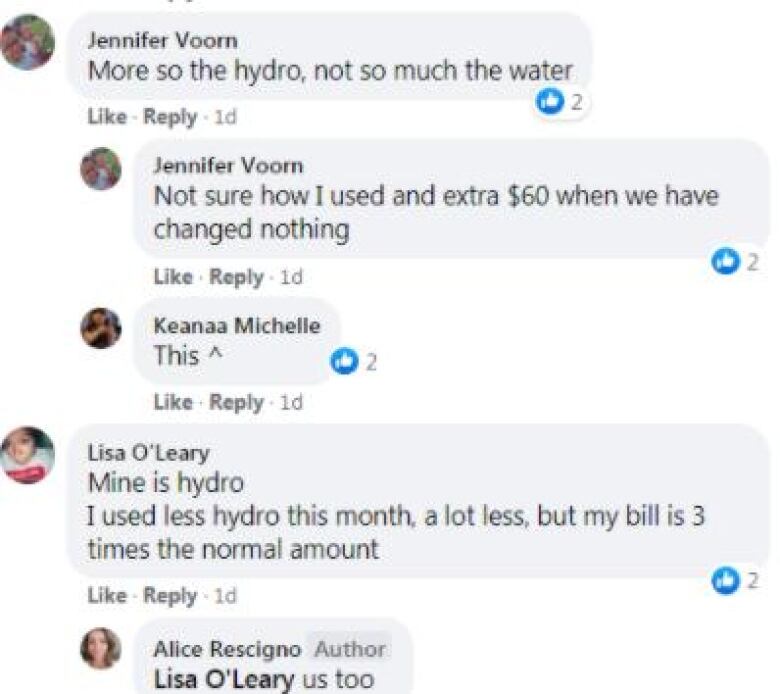Open Keanaa Michelle's profile name link
780x694 pixels.
(x=236, y=326)
